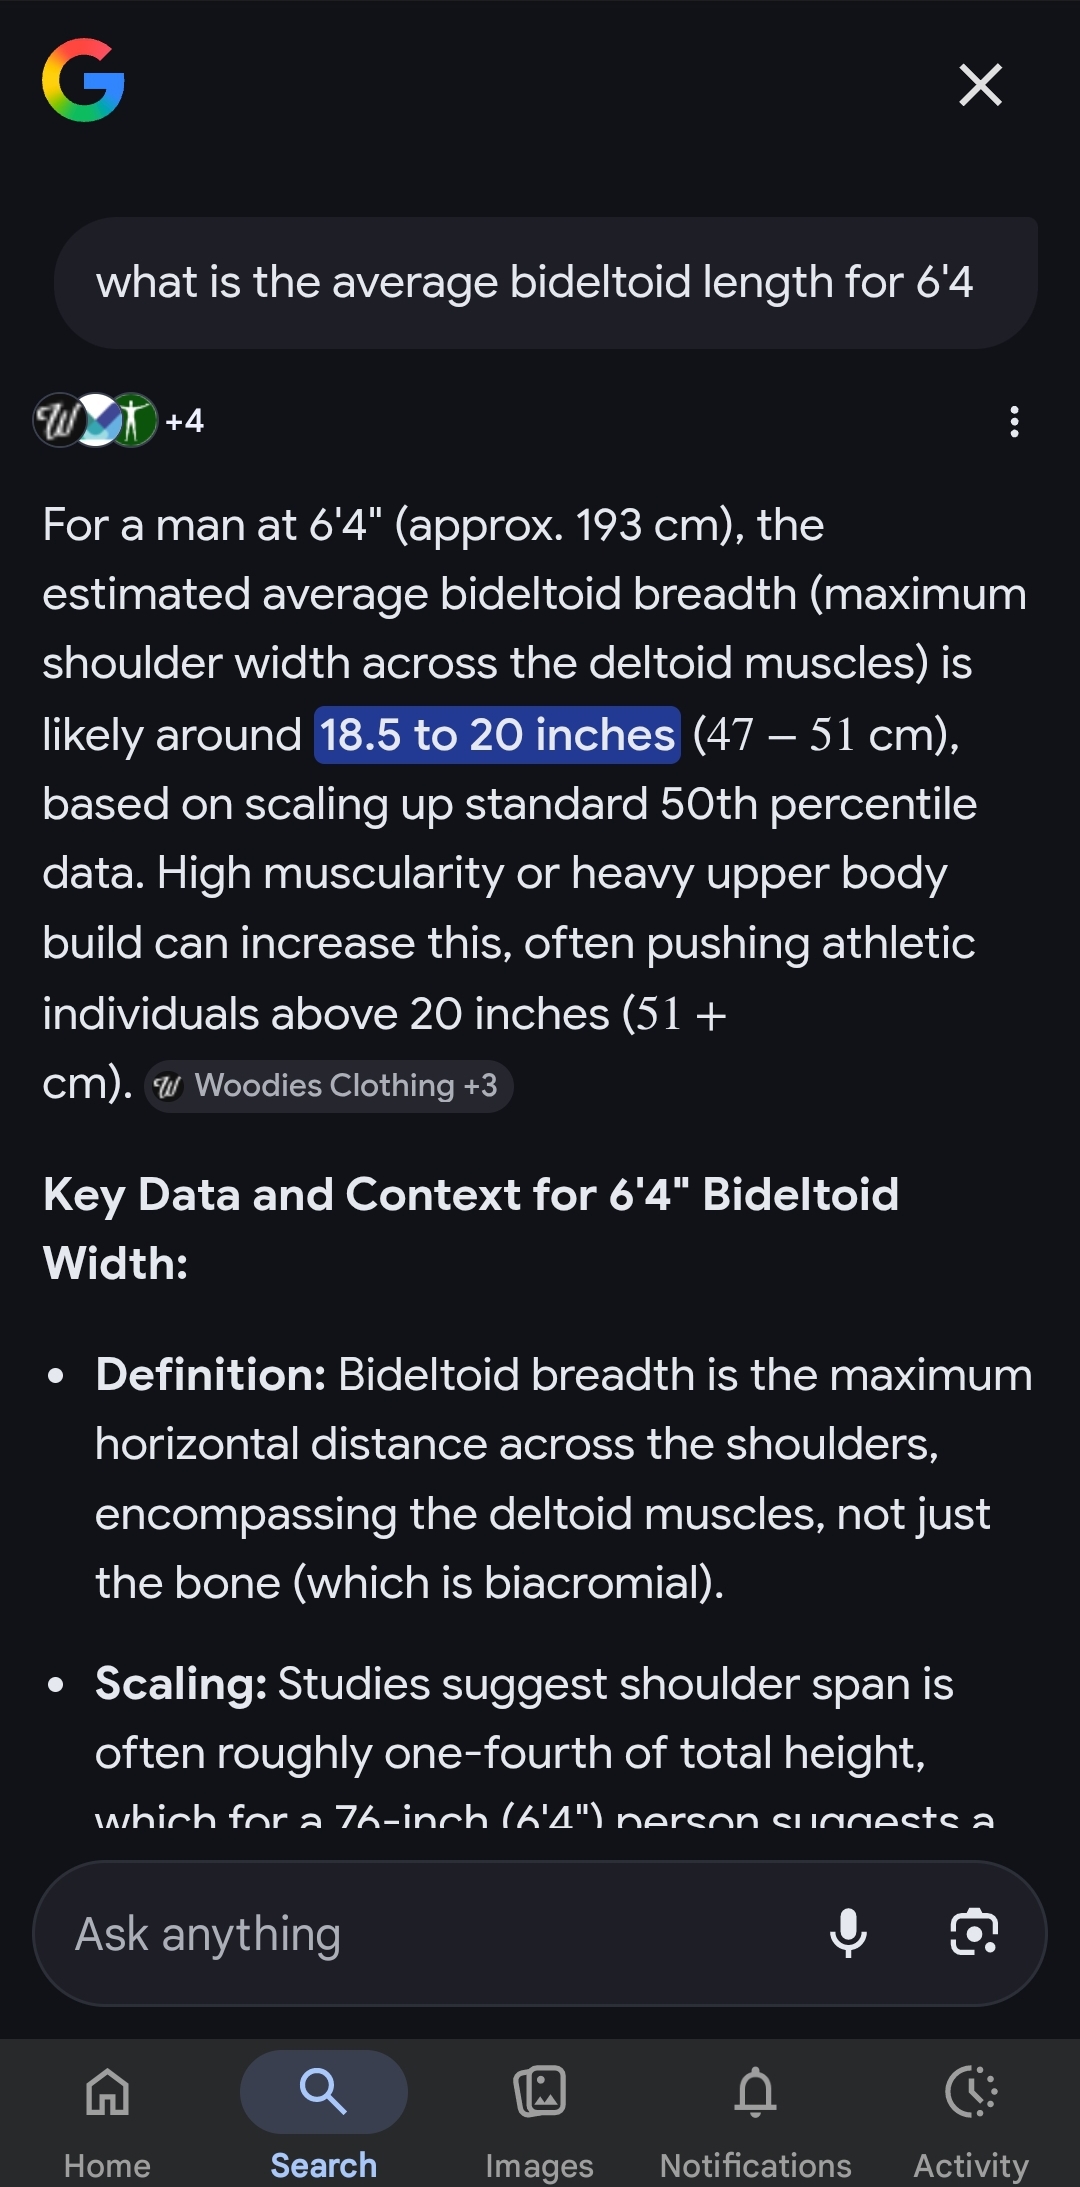Open the Woodies Clothing +3 source chip
1080x2187 pixels.
click(x=329, y=1086)
